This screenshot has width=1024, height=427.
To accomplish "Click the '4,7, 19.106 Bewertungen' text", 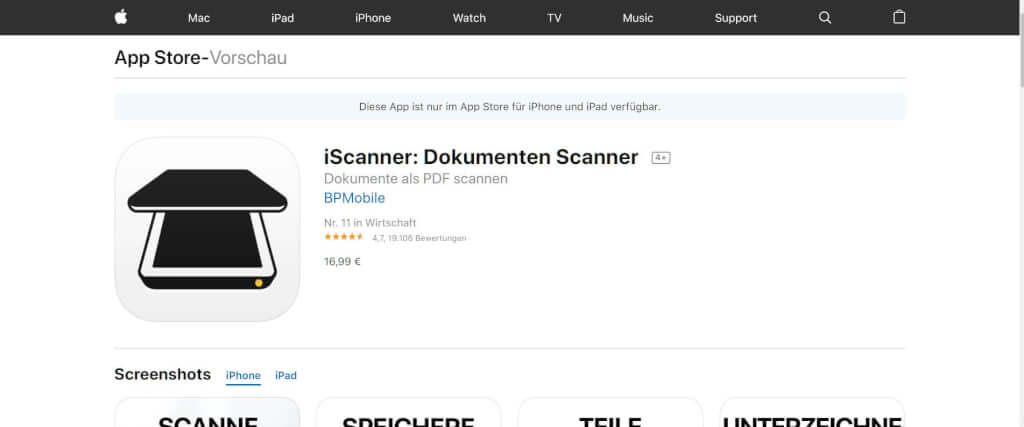I will (x=419, y=238).
